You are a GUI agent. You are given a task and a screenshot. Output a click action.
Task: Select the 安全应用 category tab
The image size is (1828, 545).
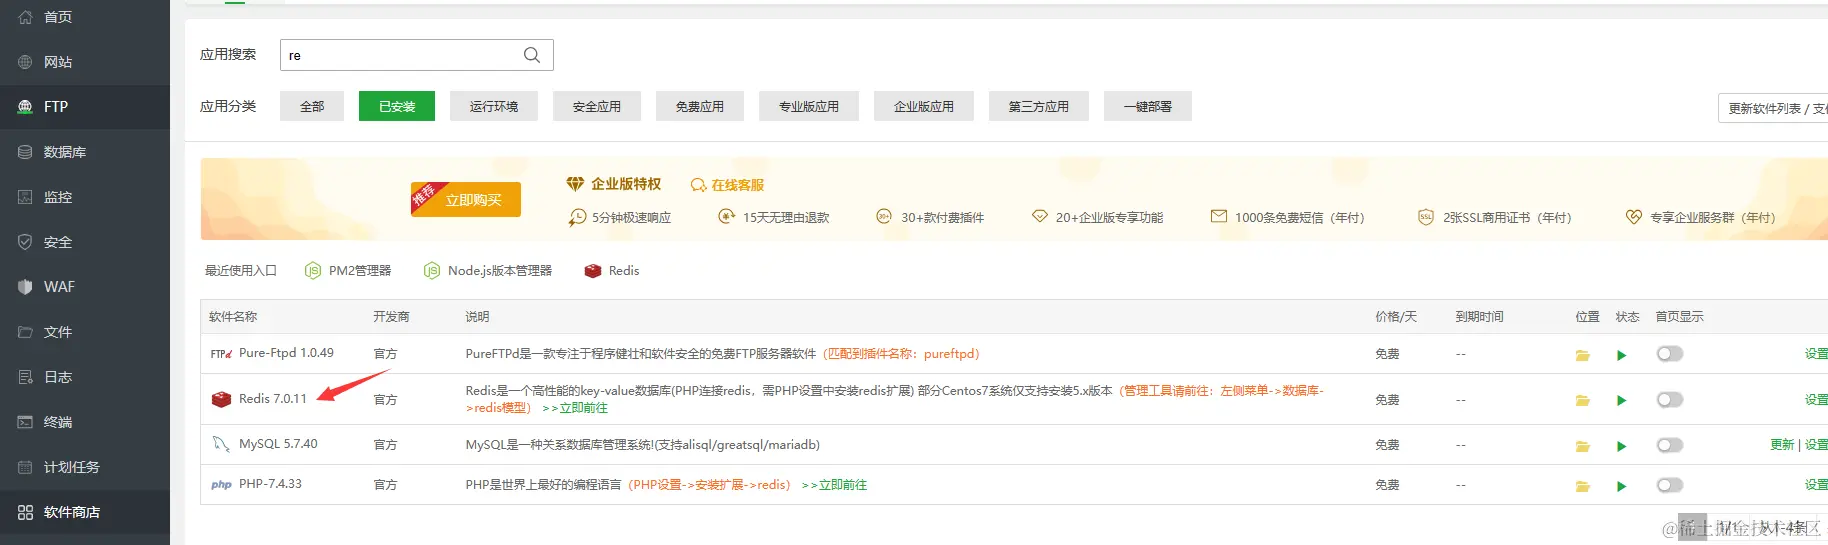pos(597,106)
